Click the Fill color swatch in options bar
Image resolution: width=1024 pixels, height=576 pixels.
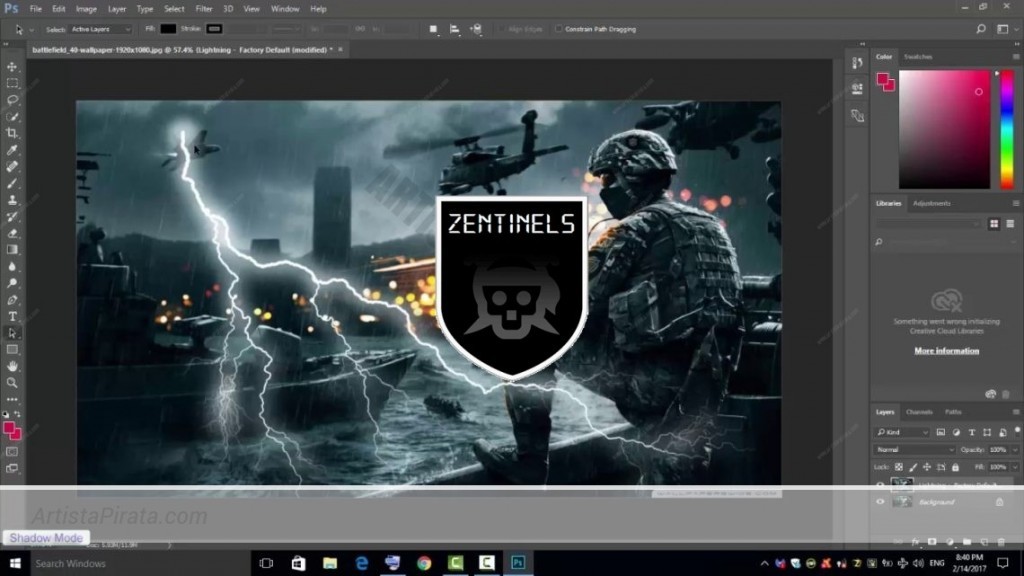pos(168,29)
